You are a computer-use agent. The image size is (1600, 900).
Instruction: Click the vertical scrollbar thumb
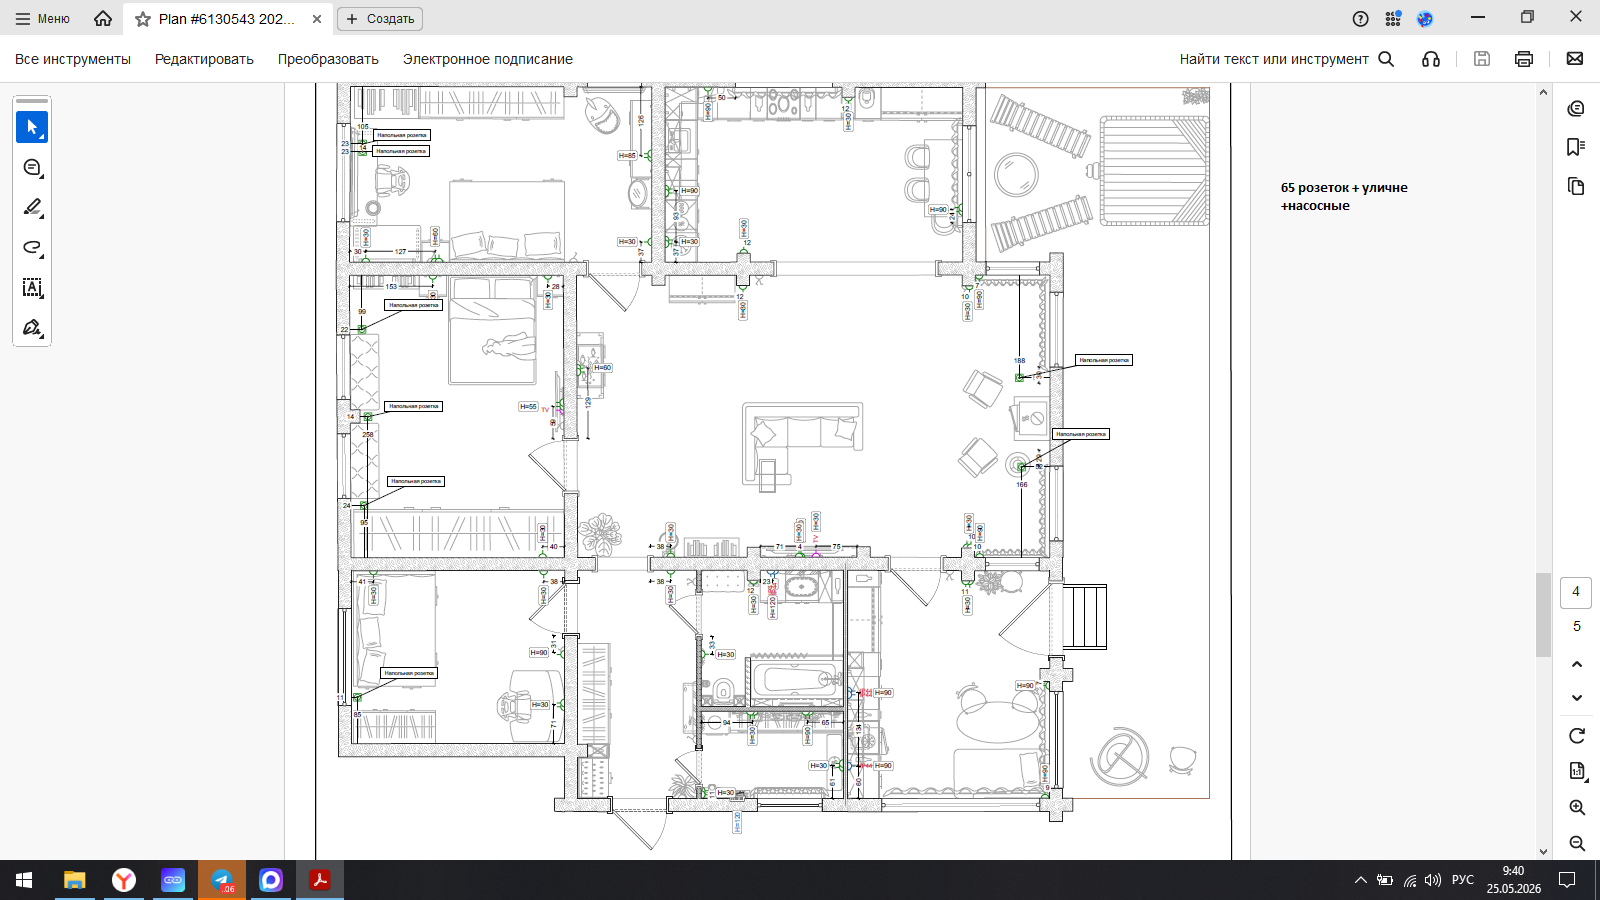coord(1543,615)
